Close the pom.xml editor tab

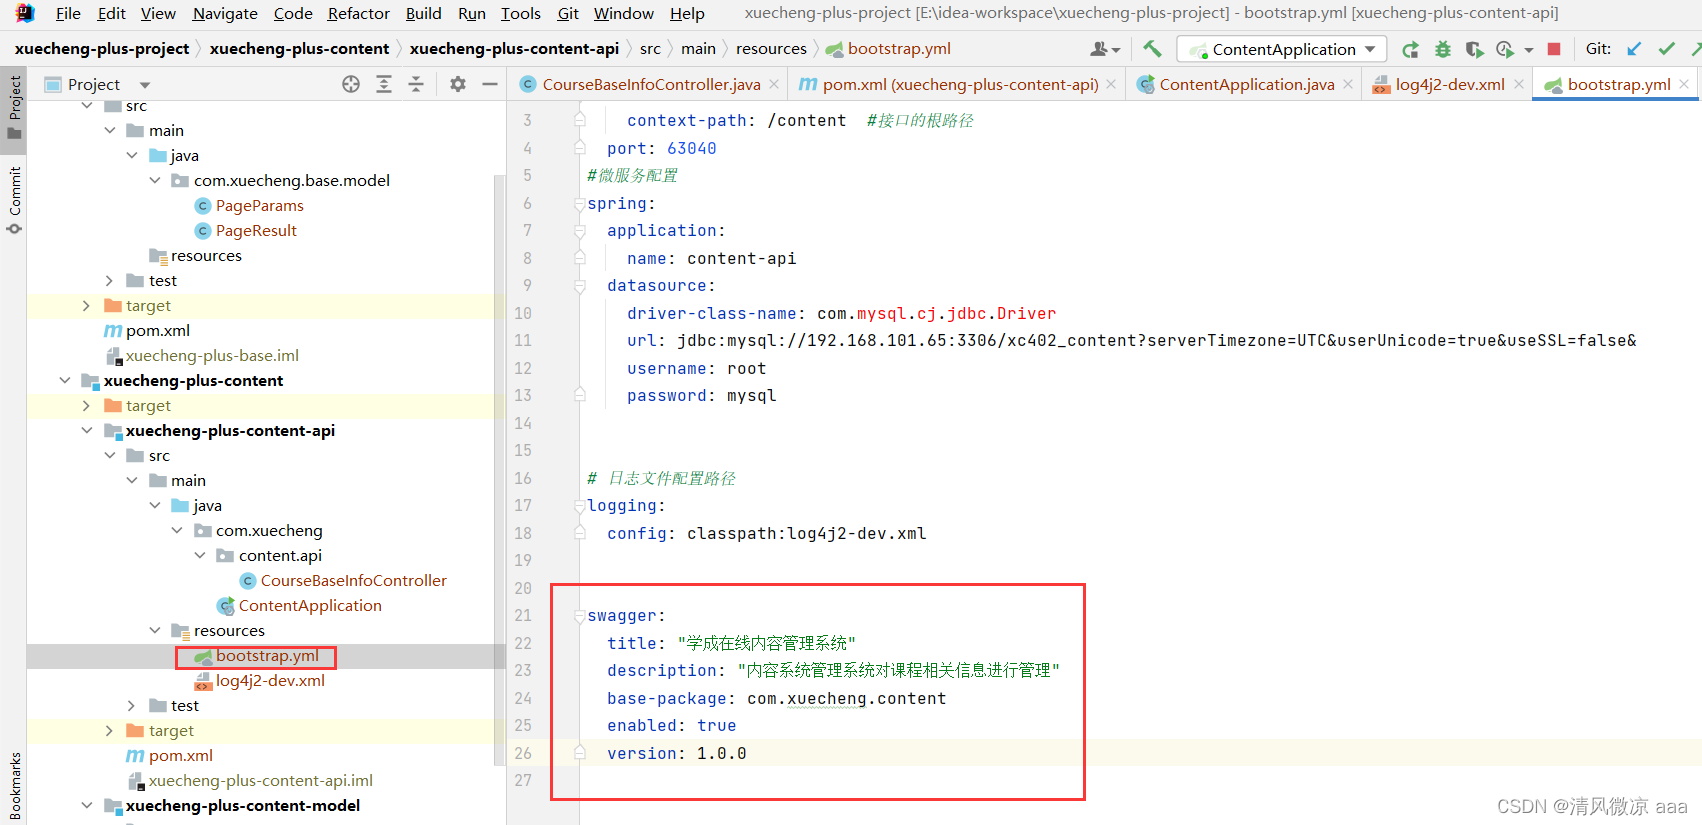click(x=1111, y=85)
